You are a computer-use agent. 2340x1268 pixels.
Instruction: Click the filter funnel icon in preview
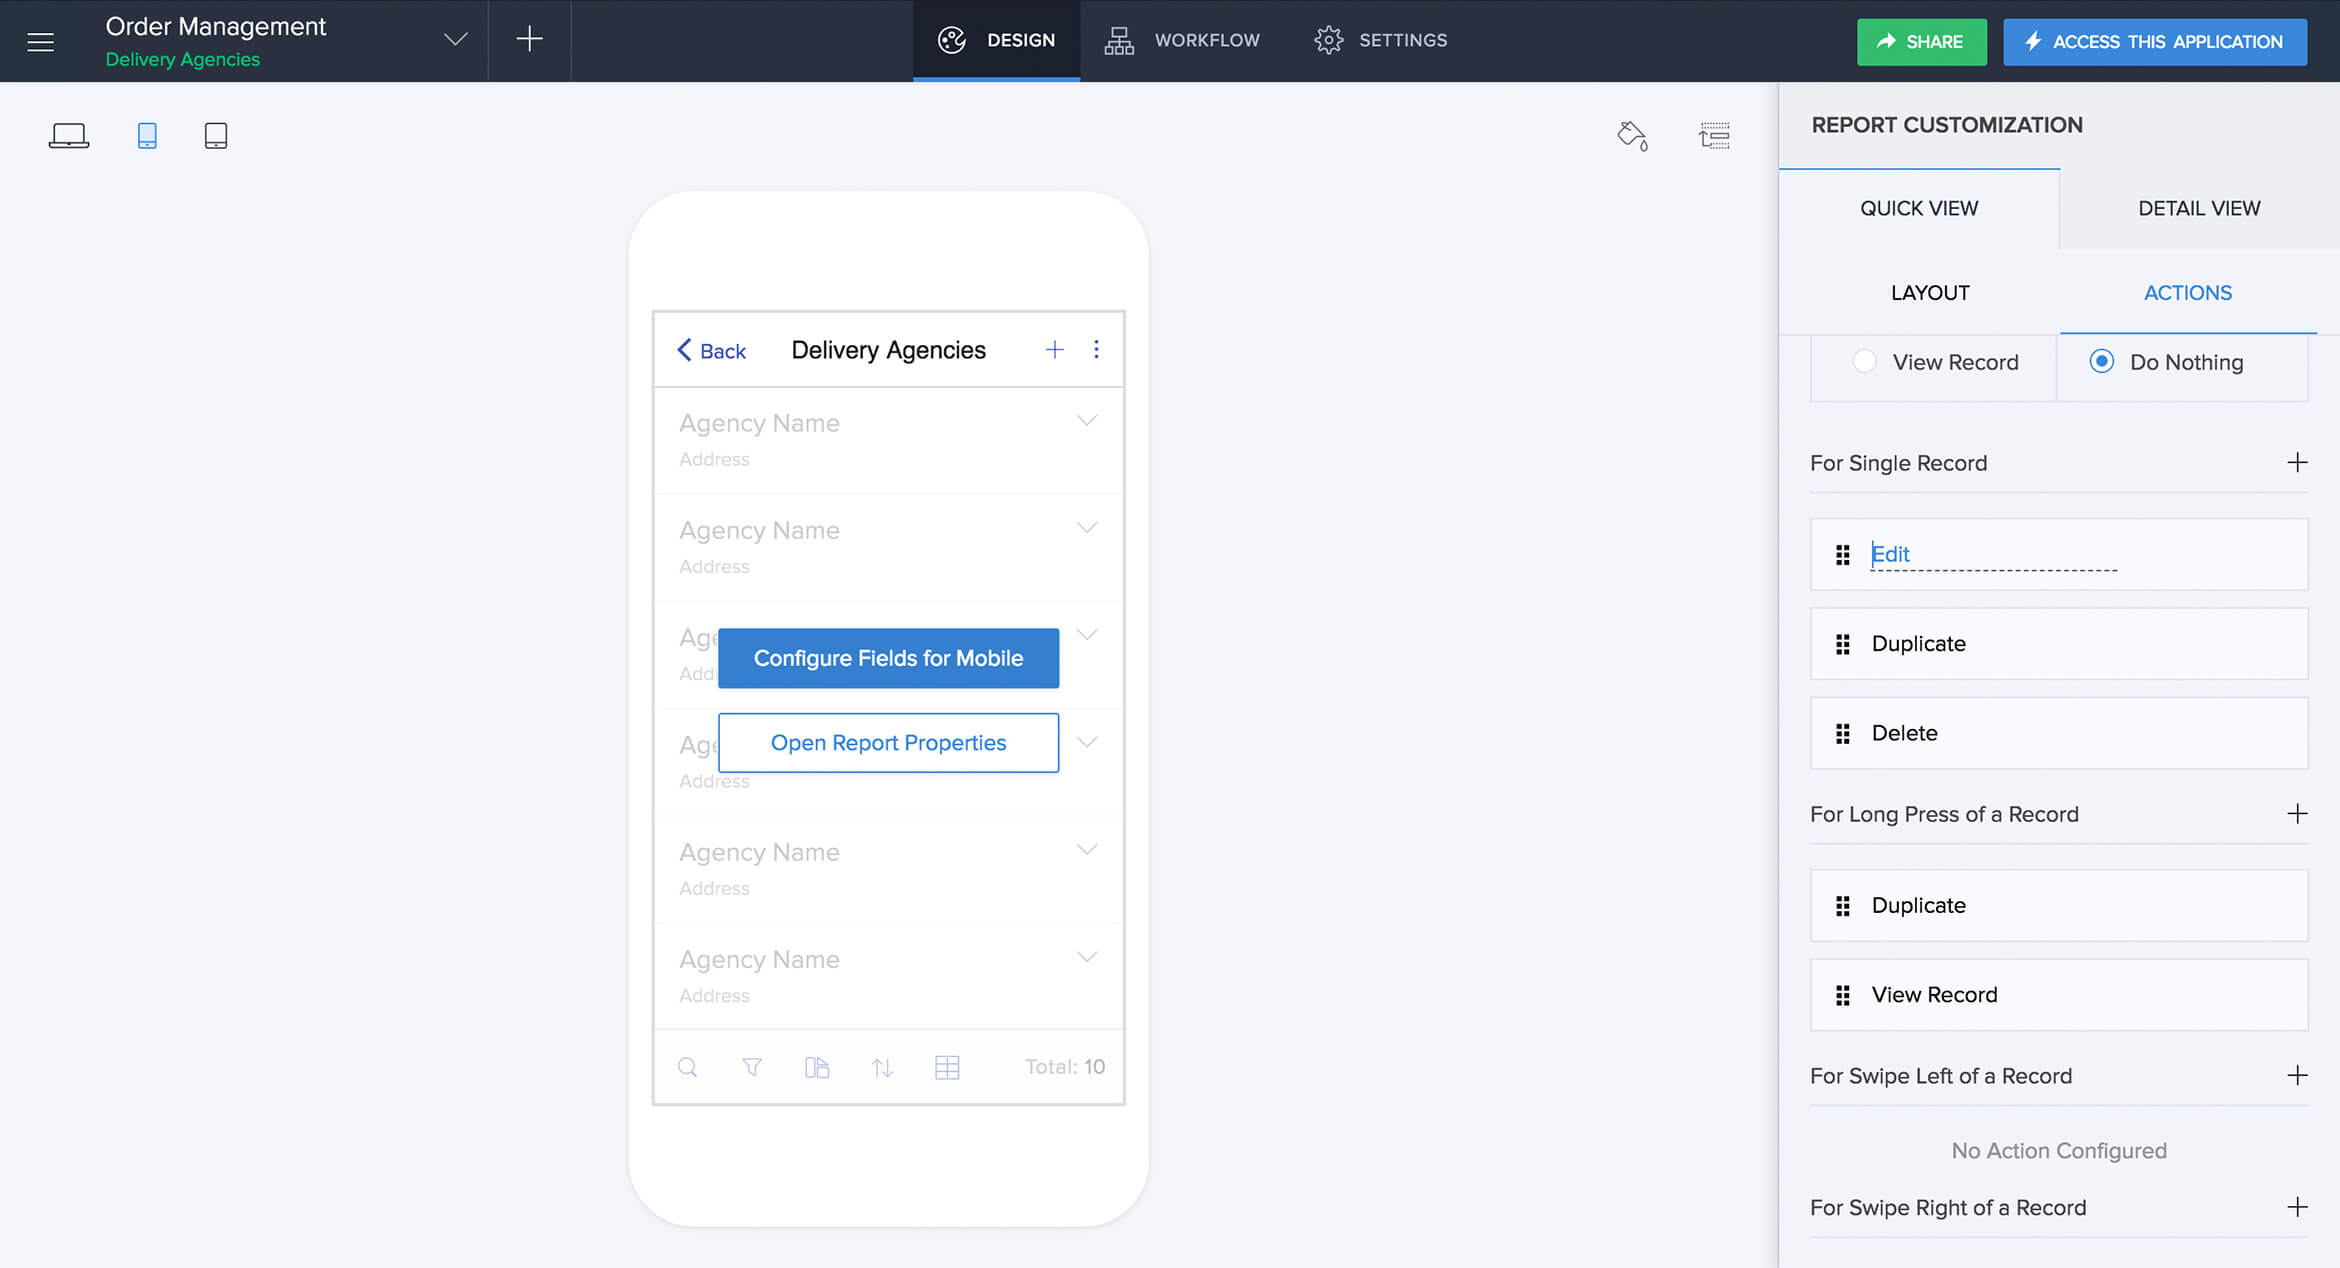[752, 1067]
